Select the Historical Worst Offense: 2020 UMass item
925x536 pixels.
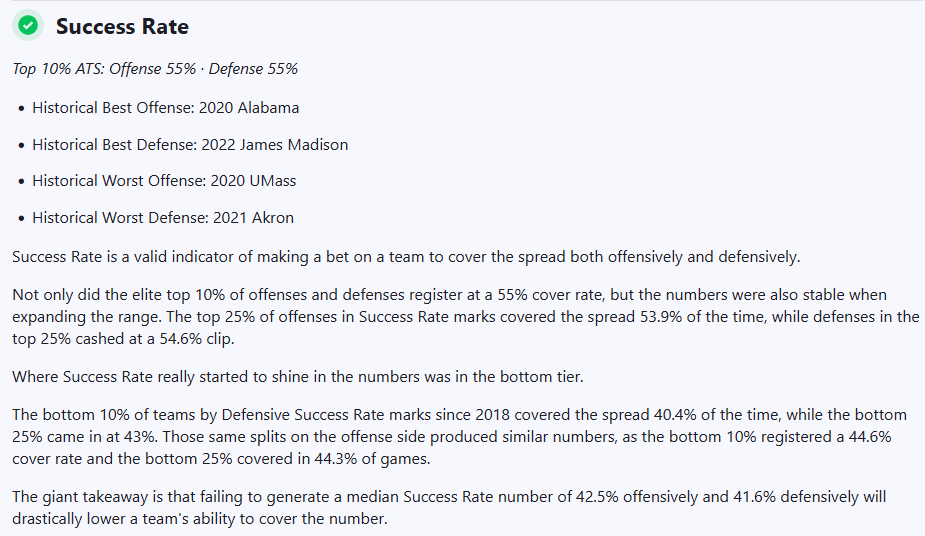point(164,181)
